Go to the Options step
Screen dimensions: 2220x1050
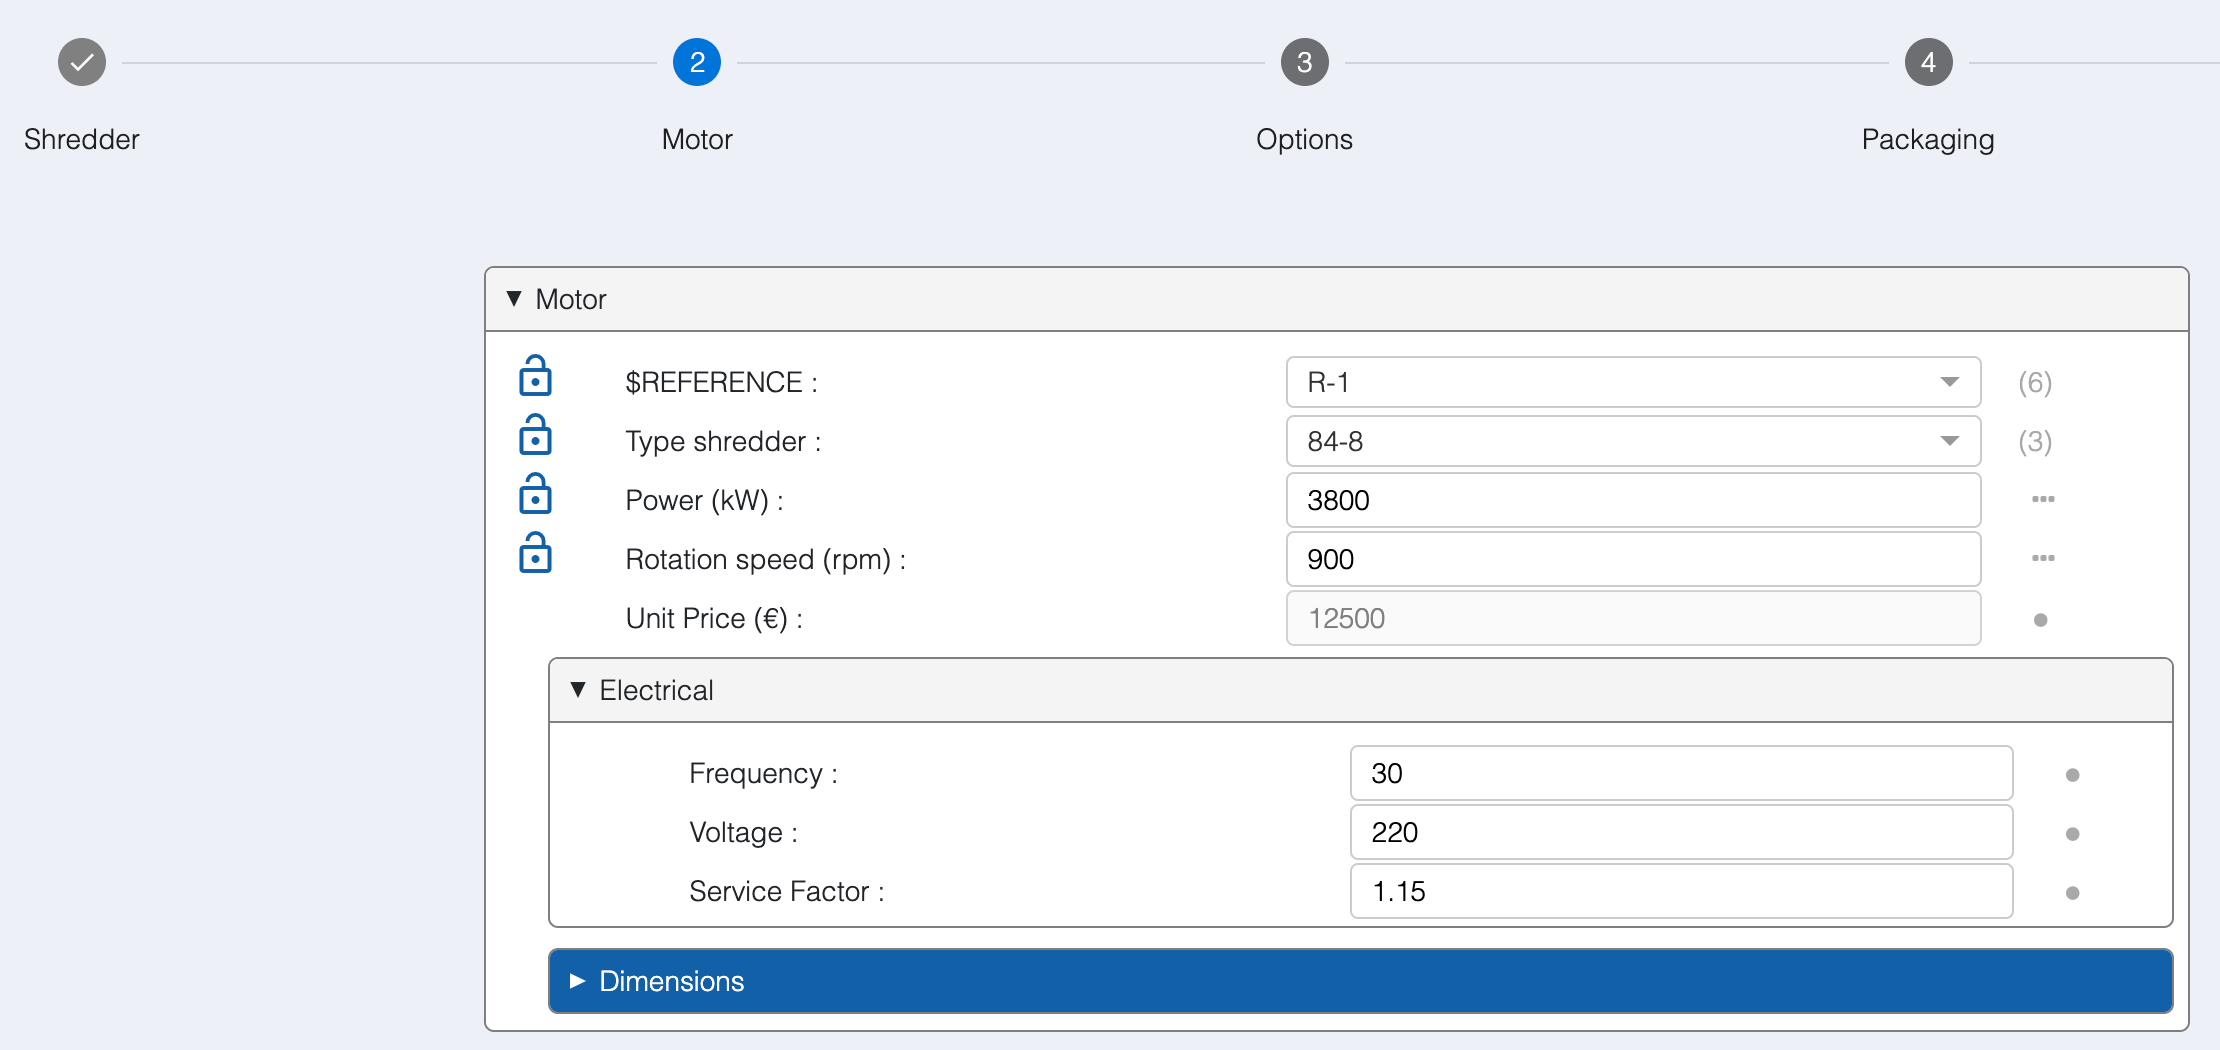pos(1304,61)
